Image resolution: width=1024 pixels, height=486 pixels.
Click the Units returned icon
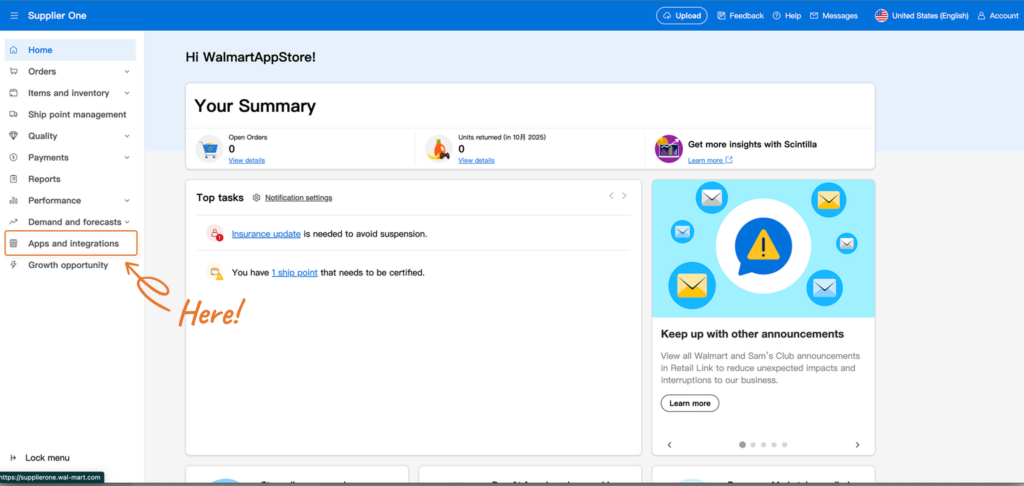[439, 148]
